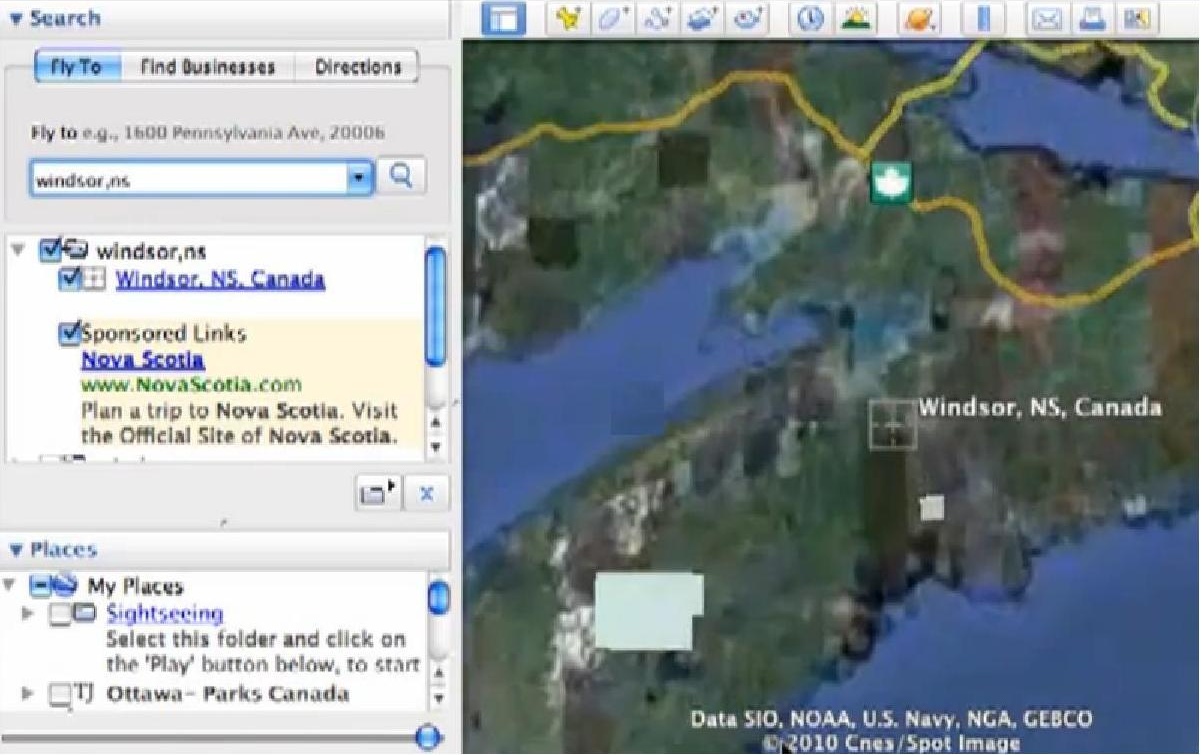This screenshot has width=1202, height=755.
Task: Click the transparency slider handle below Places
Action: [428, 738]
